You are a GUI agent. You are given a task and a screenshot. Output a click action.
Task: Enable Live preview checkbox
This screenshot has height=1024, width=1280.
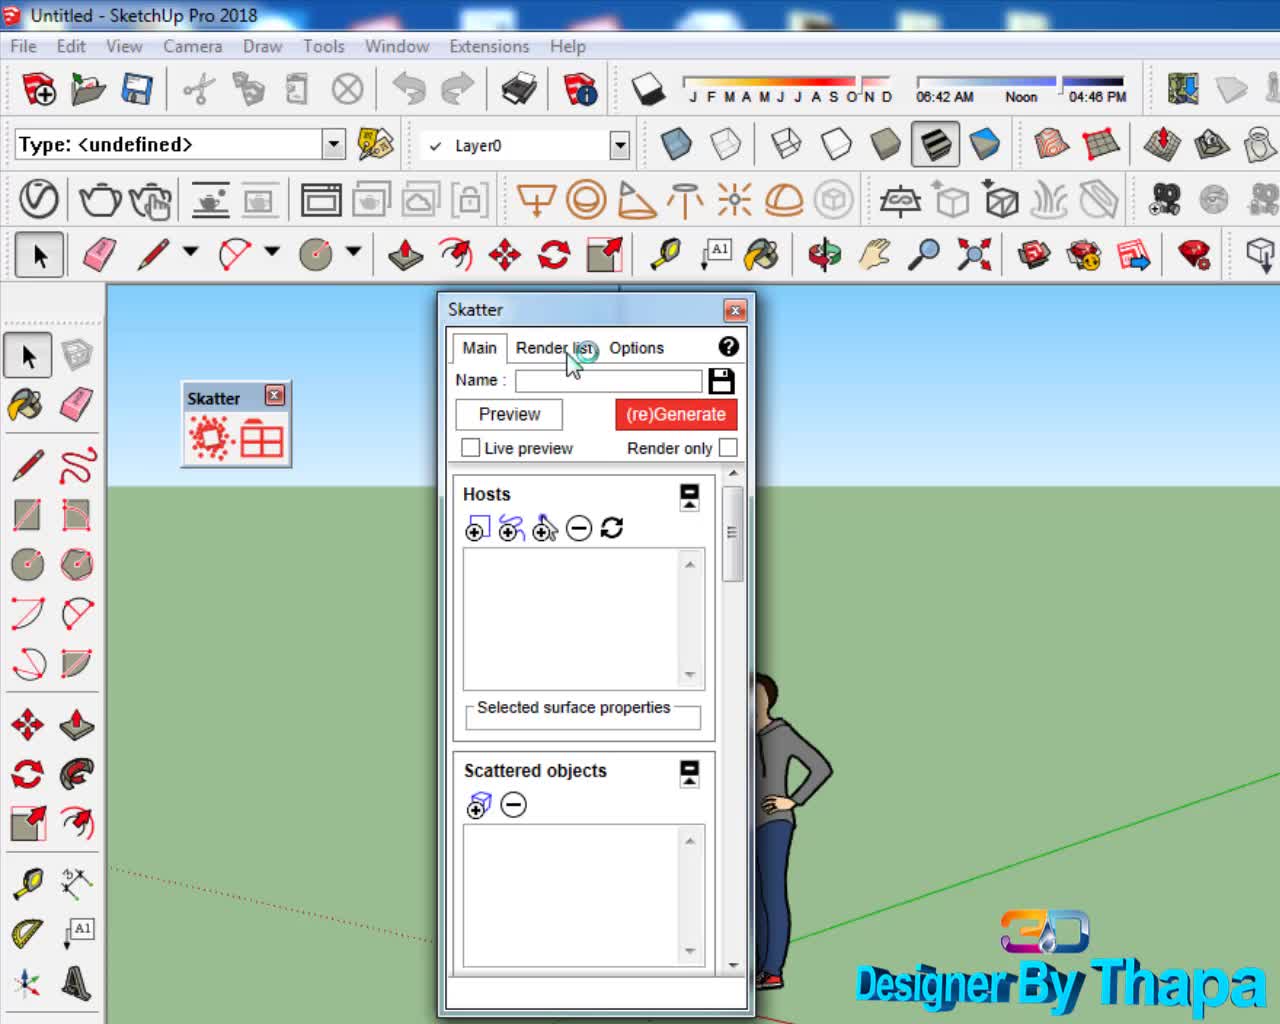(470, 448)
